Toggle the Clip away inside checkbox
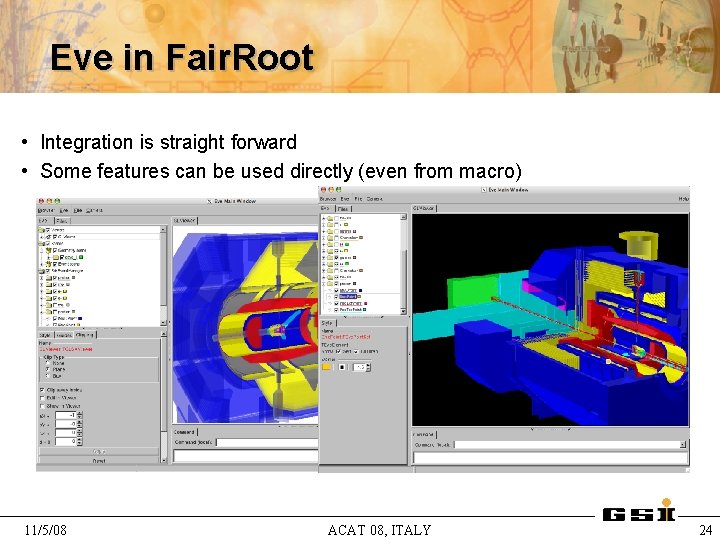The image size is (720, 540). point(42,390)
